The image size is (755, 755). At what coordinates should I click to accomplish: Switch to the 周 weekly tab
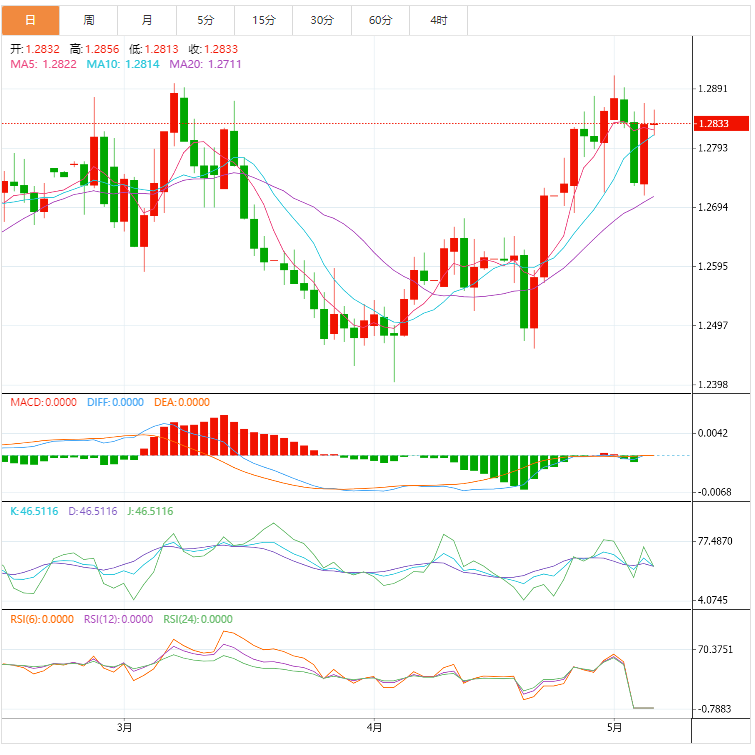89,20
